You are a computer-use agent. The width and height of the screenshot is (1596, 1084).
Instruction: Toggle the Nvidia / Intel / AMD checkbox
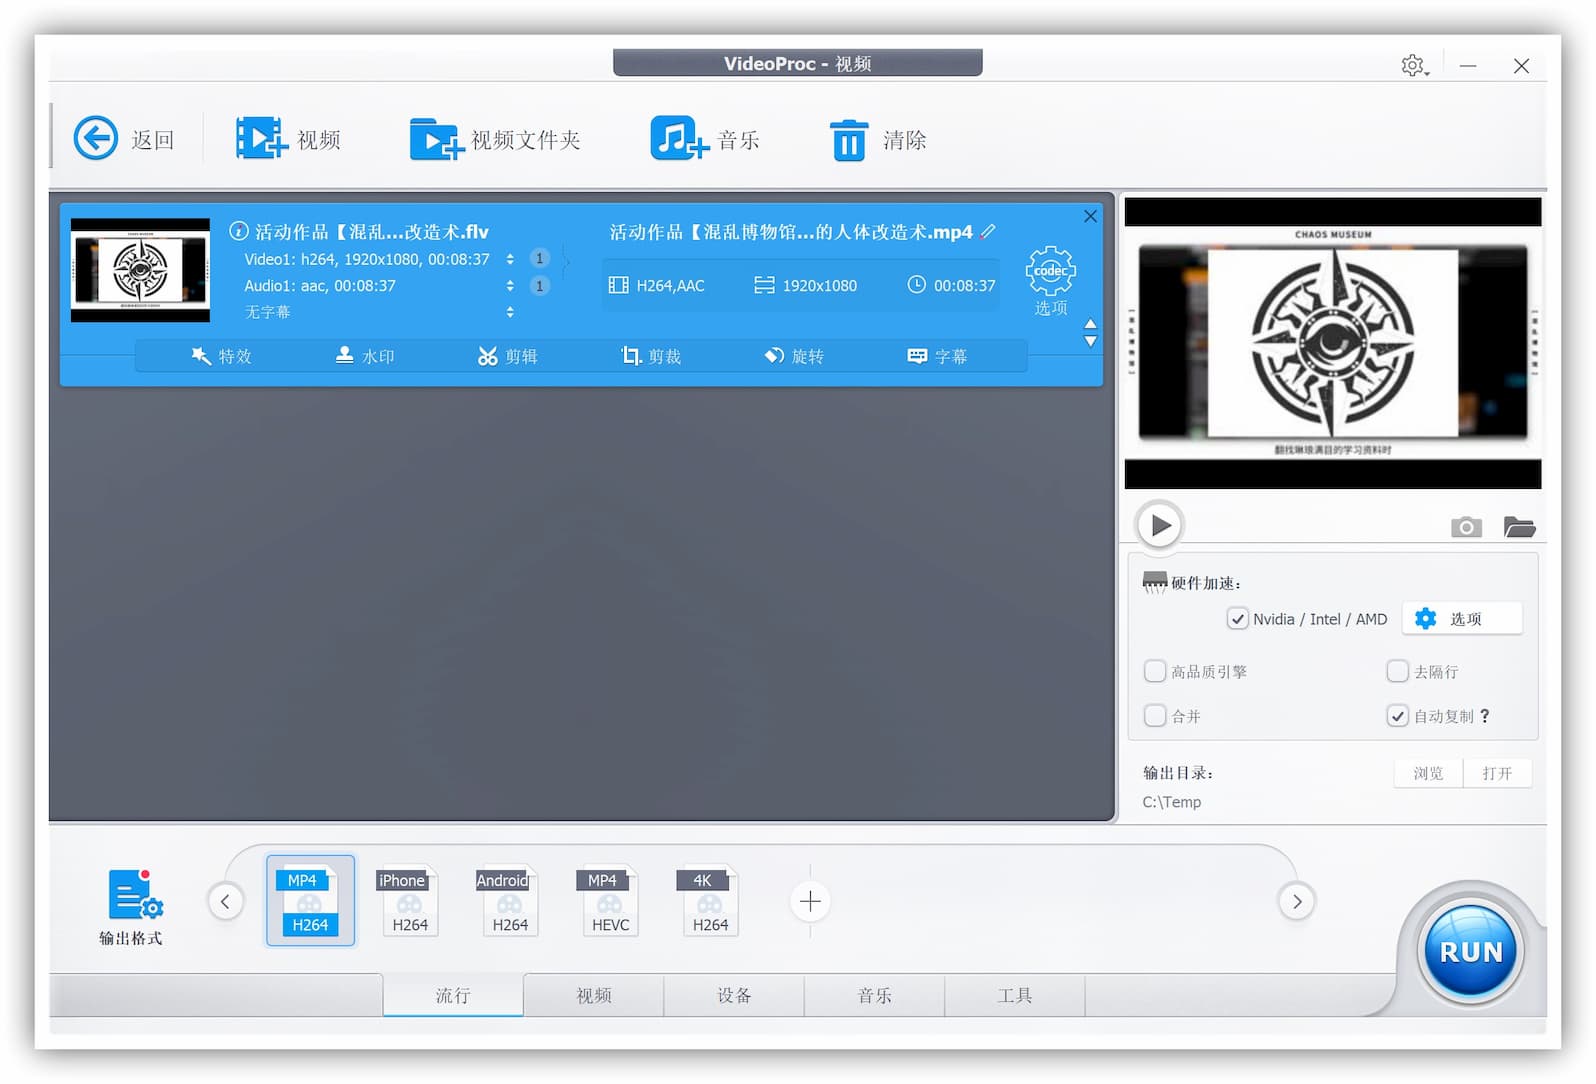tap(1237, 619)
